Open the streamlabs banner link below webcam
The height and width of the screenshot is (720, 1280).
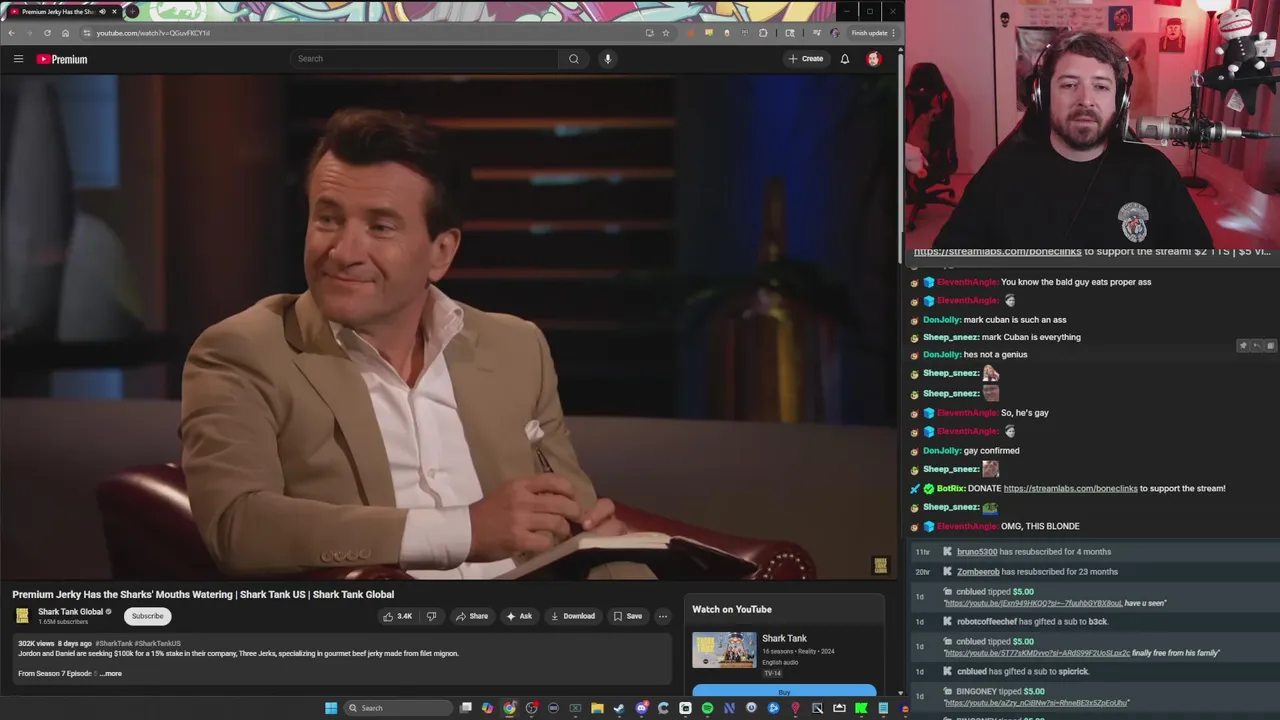997,252
